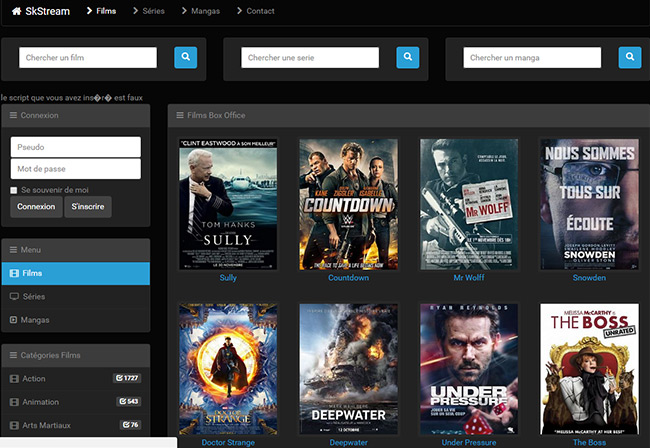Image resolution: width=650 pixels, height=448 pixels.
Task: Click the hamburger icon beside Catégories Films
Action: (14, 355)
